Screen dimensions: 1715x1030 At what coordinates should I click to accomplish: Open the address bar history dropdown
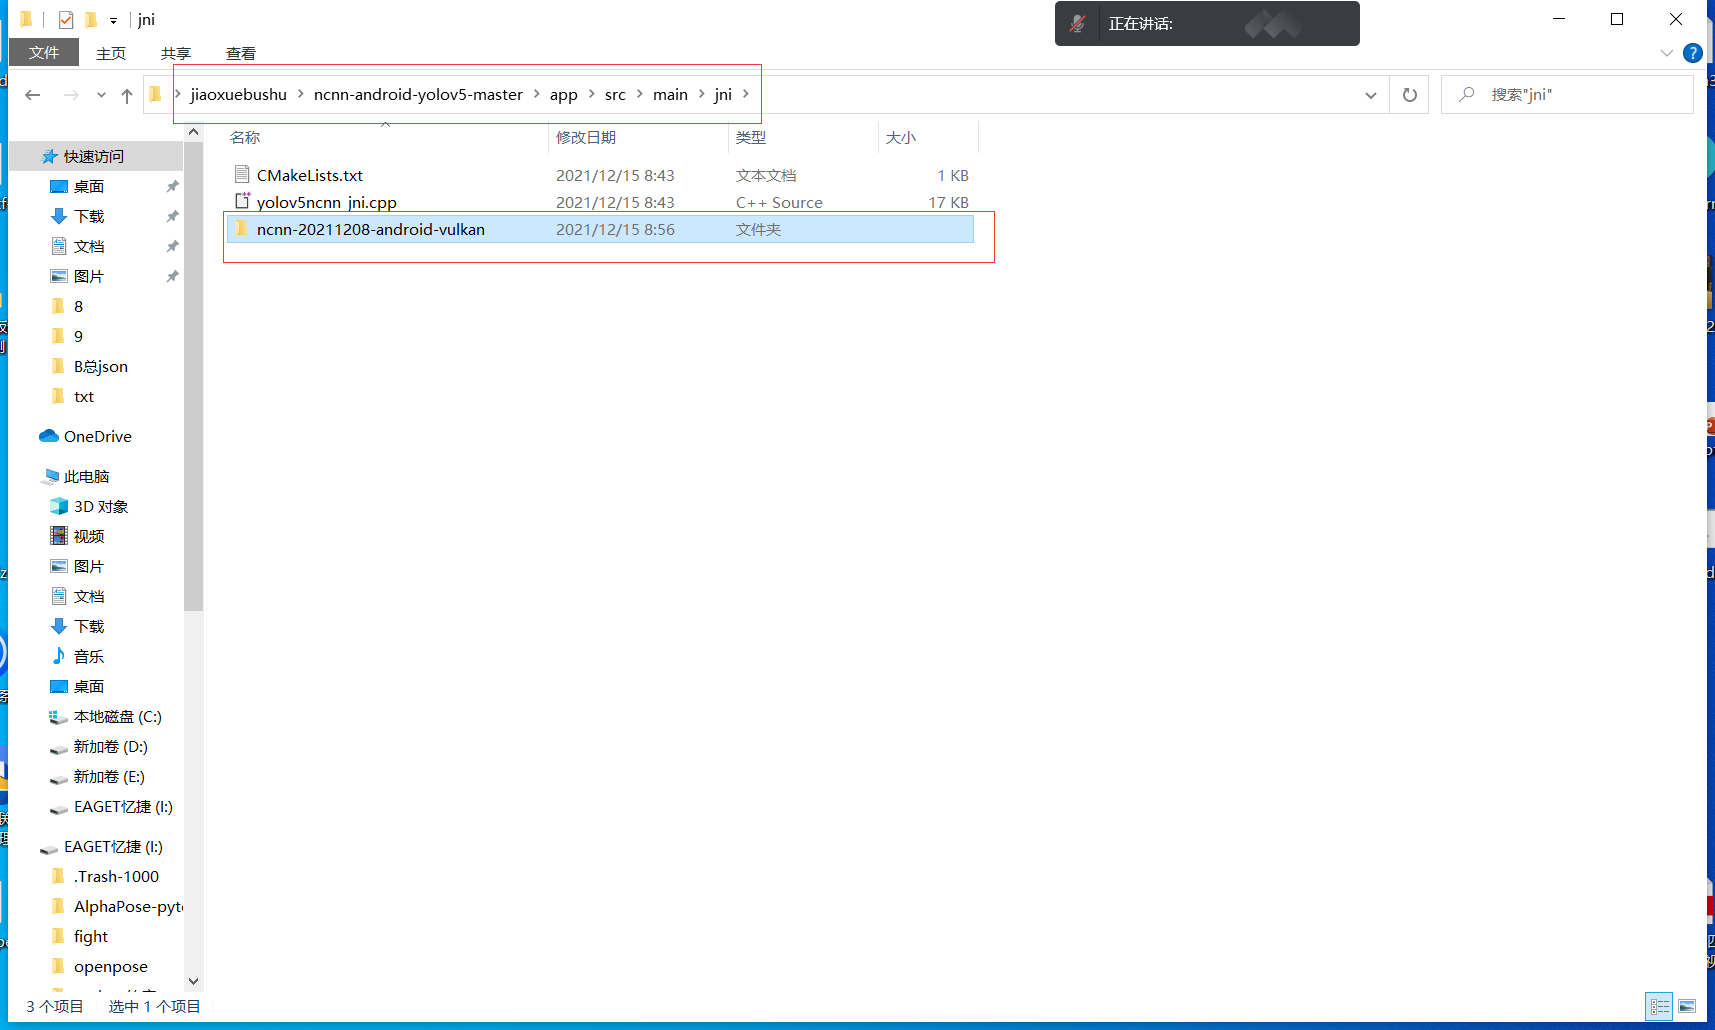(x=1370, y=94)
